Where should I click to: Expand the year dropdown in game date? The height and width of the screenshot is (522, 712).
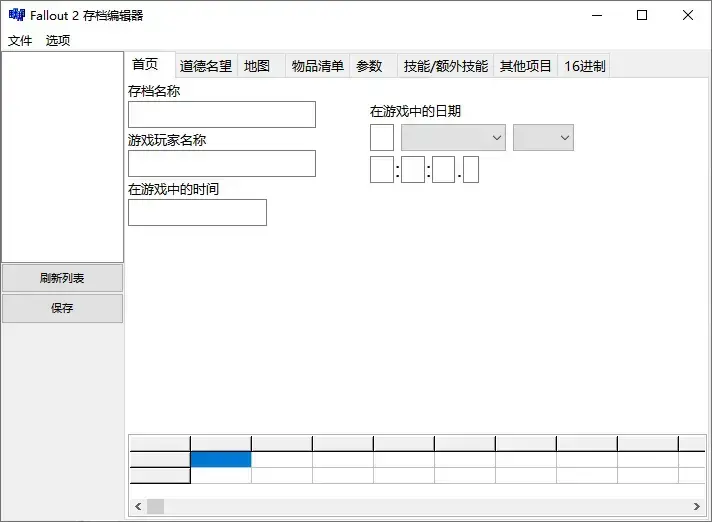543,138
